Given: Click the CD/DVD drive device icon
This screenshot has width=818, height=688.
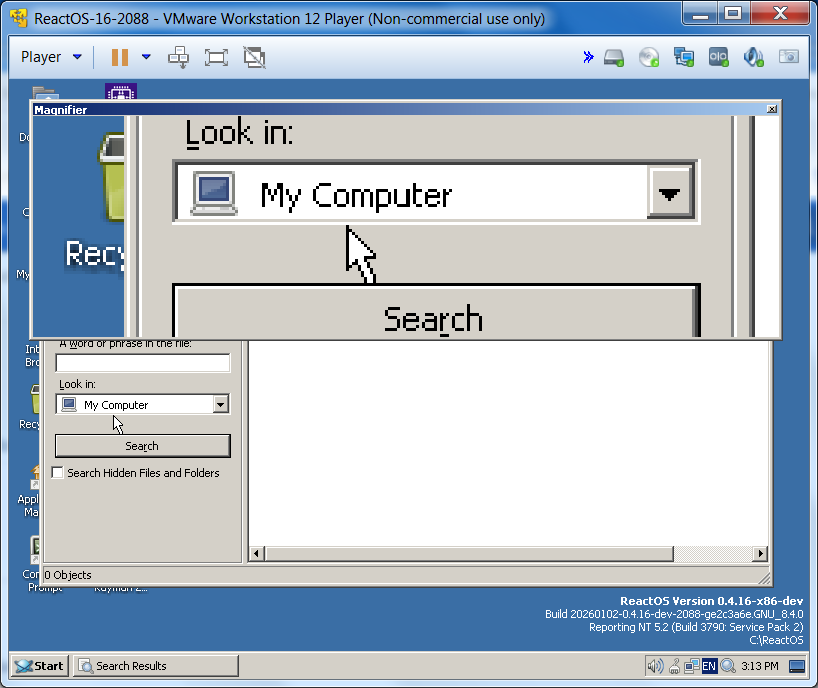Looking at the screenshot, I should tap(649, 57).
